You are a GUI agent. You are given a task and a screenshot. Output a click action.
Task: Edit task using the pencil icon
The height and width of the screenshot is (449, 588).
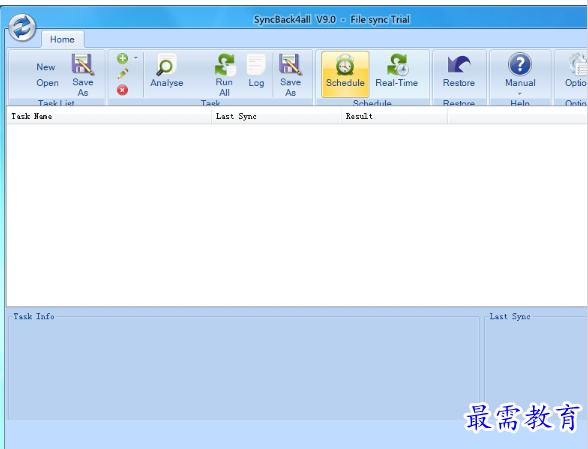click(123, 74)
